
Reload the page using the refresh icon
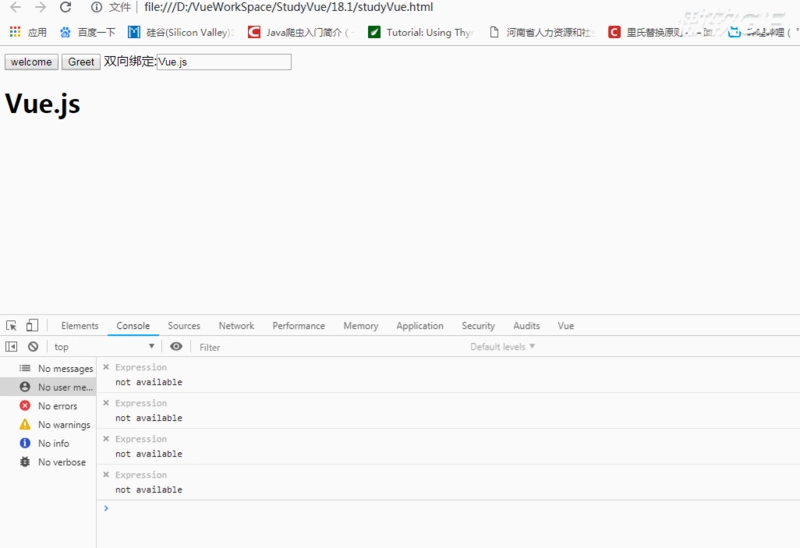[x=66, y=7]
